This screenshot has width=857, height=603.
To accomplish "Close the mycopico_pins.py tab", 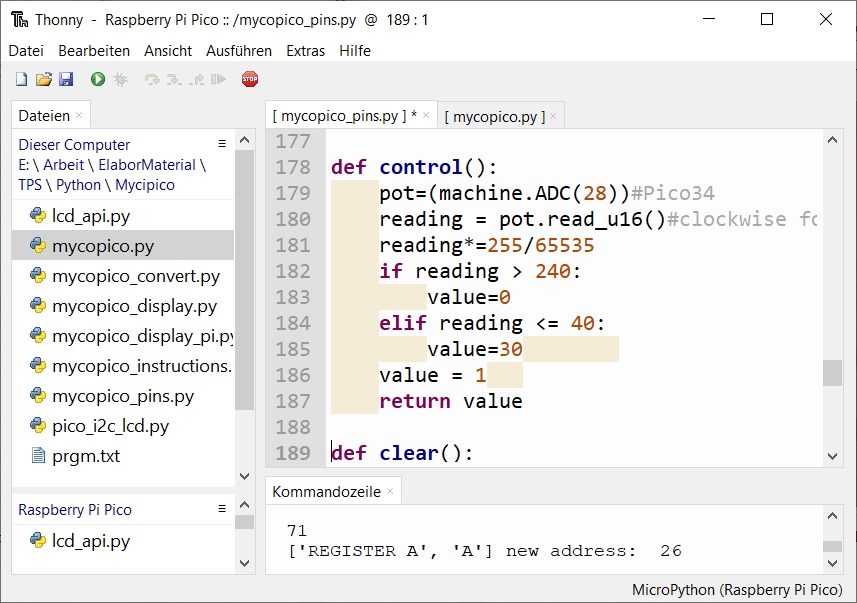I will pyautogui.click(x=425, y=116).
